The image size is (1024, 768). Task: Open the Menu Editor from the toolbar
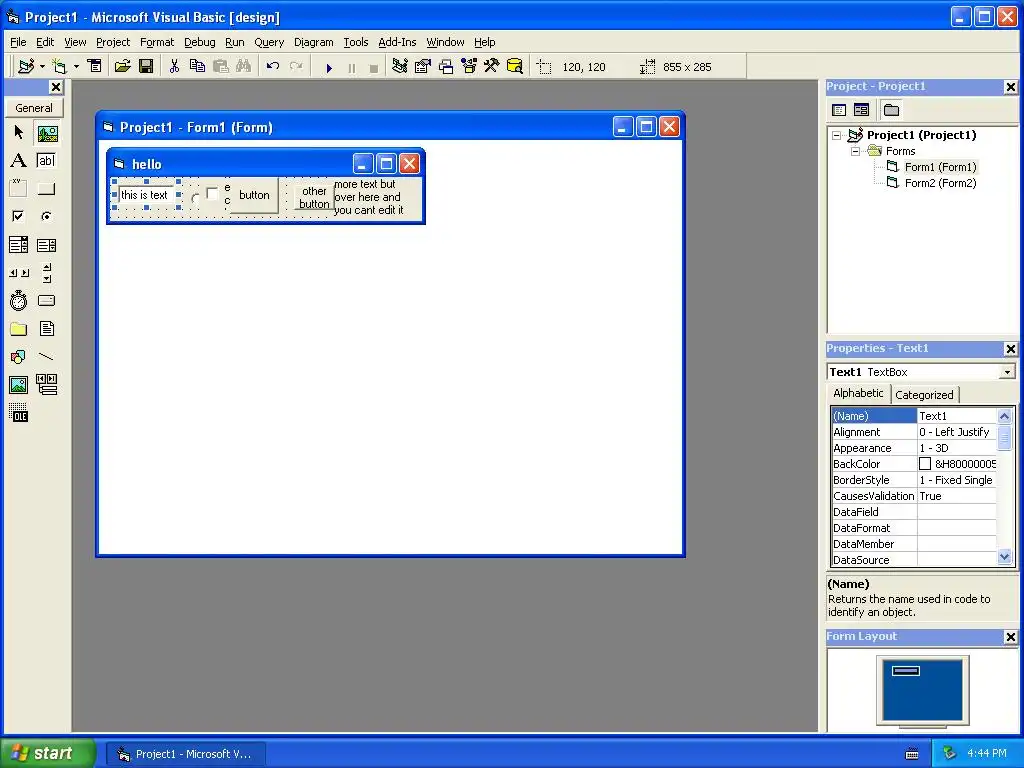point(95,66)
